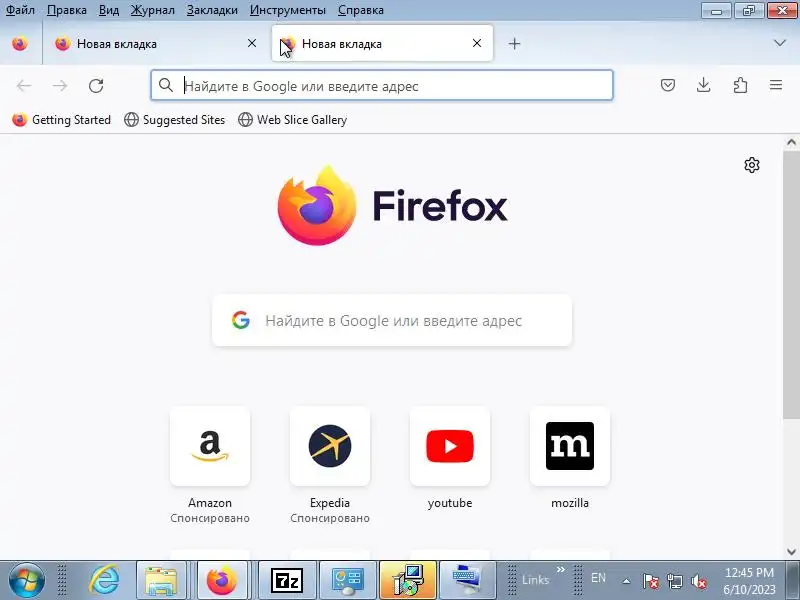Open 7-Zip from the taskbar
Screen dimensions: 800x600
(286, 580)
